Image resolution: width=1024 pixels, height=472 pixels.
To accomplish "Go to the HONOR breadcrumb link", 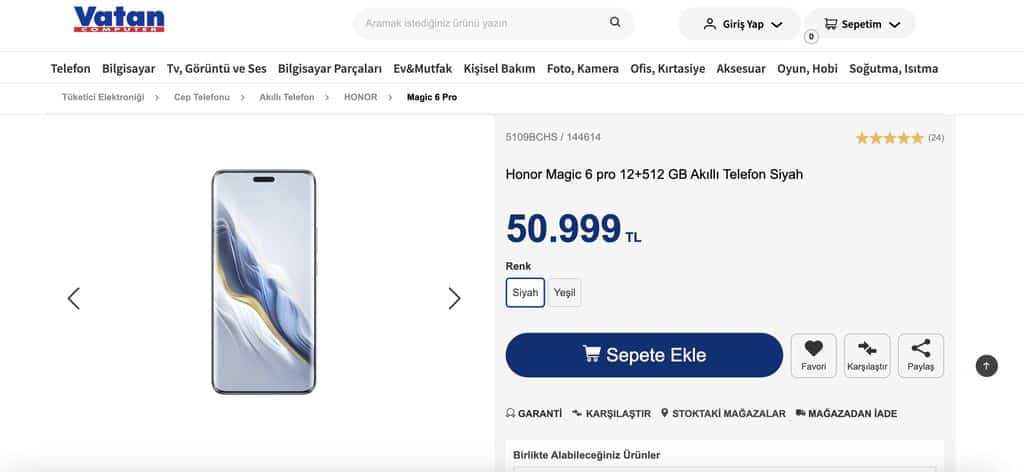I will coord(360,97).
